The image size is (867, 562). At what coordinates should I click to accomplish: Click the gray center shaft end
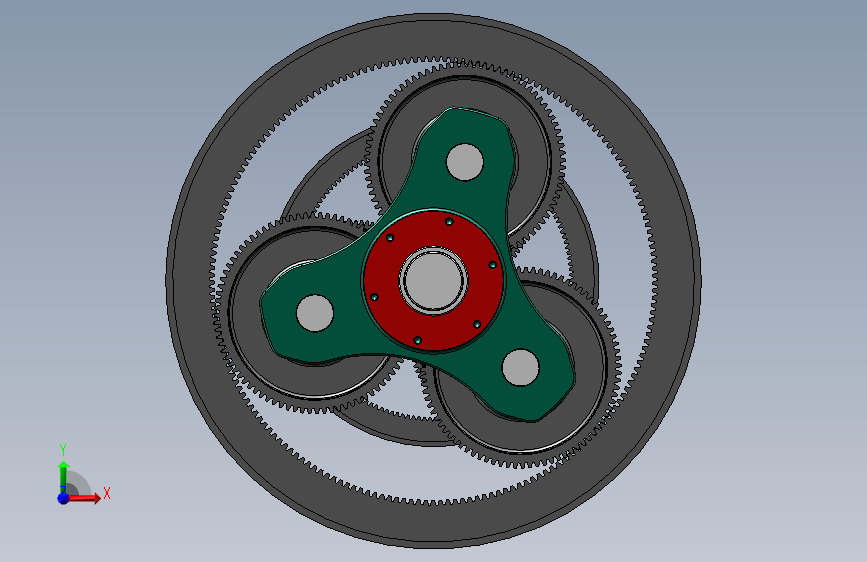coord(434,280)
